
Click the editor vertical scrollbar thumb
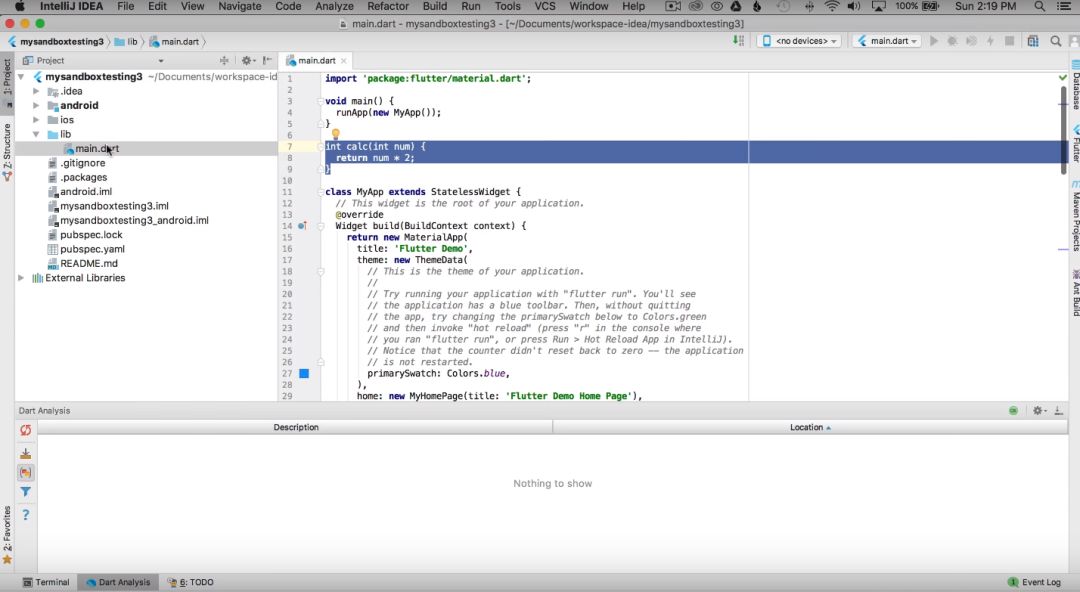click(1065, 130)
